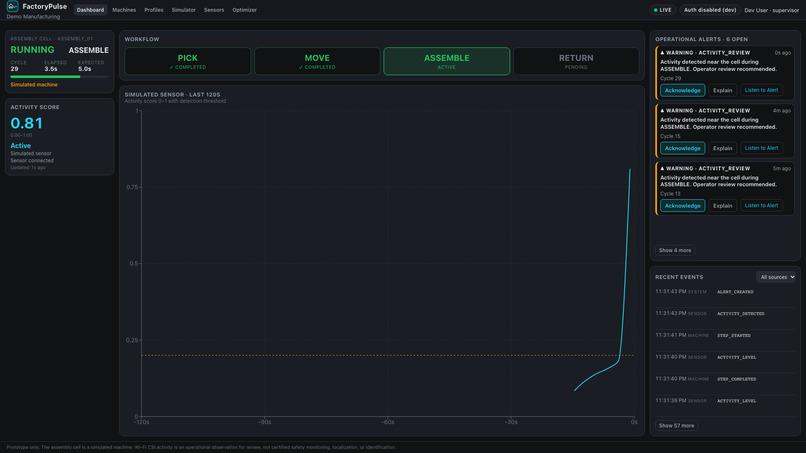Acknowledge the Cycle 15 alert
This screenshot has height=453, width=806.
pyautogui.click(x=683, y=148)
